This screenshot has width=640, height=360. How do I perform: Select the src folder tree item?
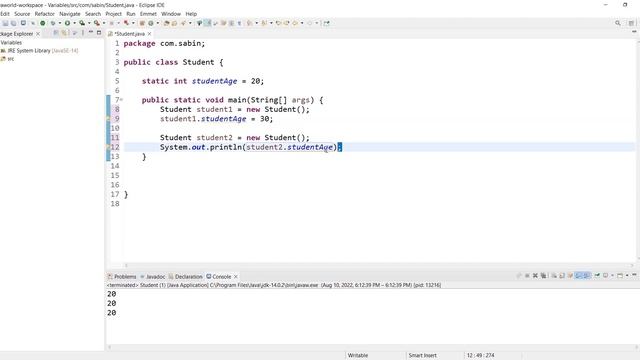tap(7, 59)
